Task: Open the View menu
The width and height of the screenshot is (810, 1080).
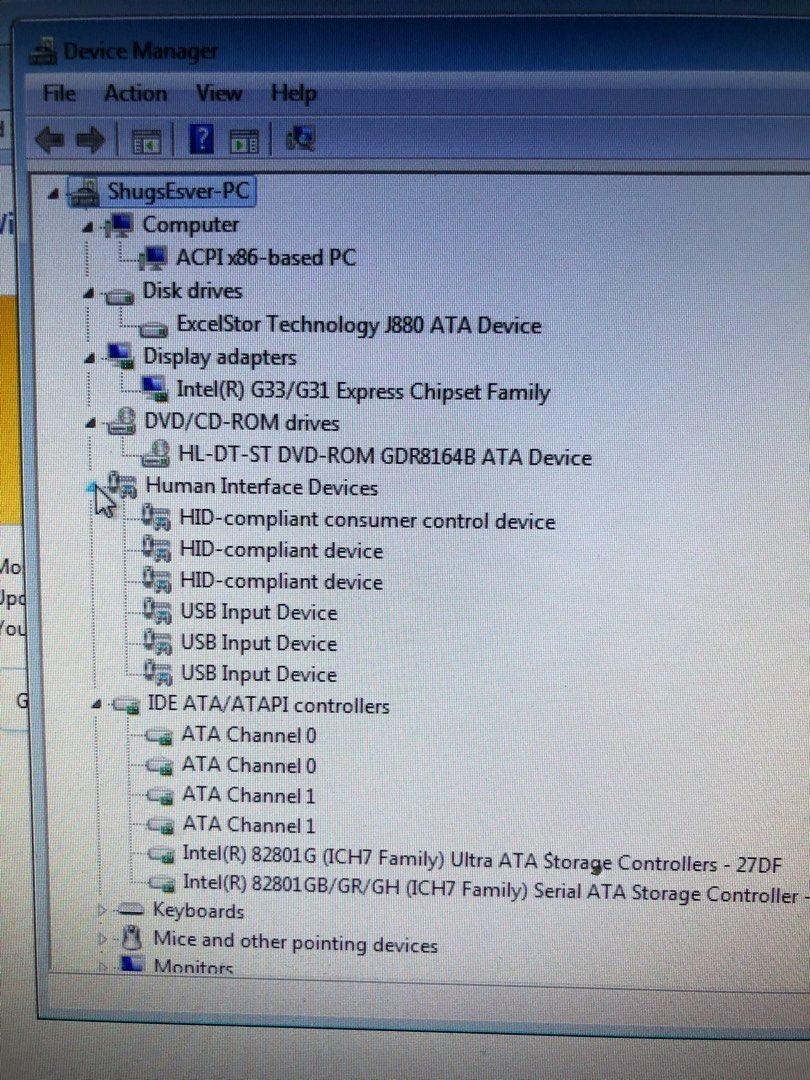Action: coord(218,93)
